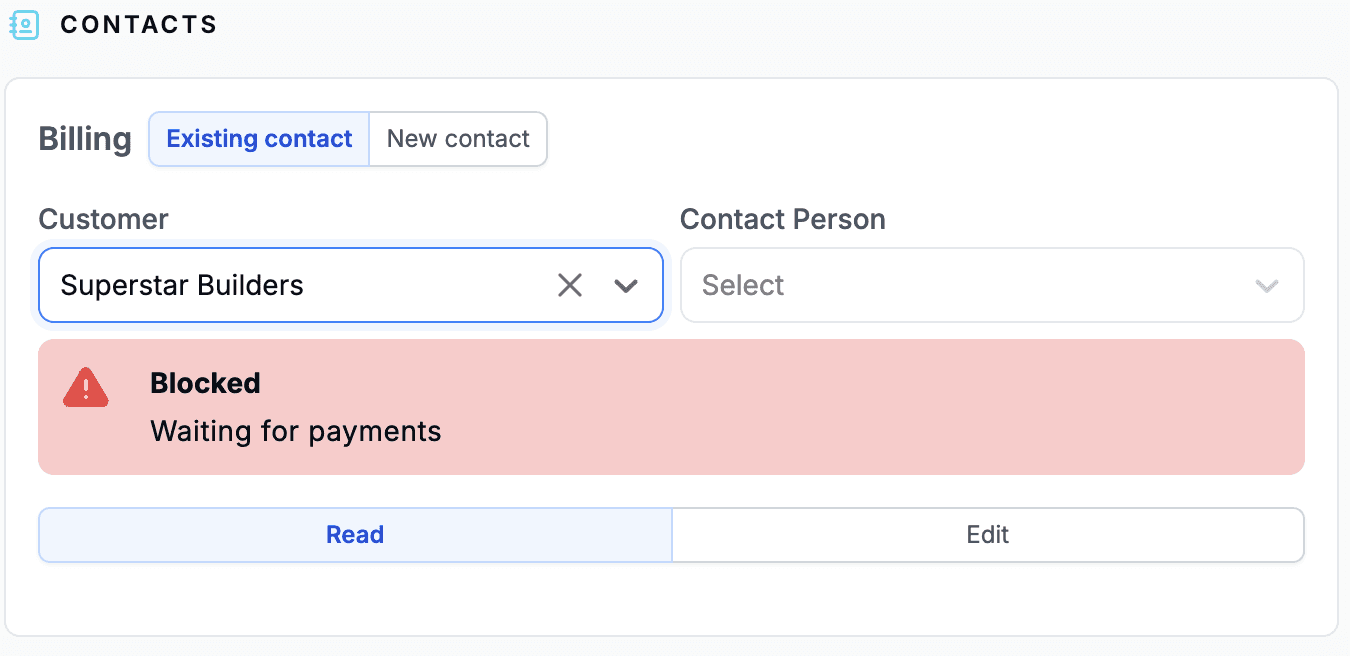Click the CONTACTS section heading
This screenshot has width=1350, height=656.
click(x=139, y=25)
